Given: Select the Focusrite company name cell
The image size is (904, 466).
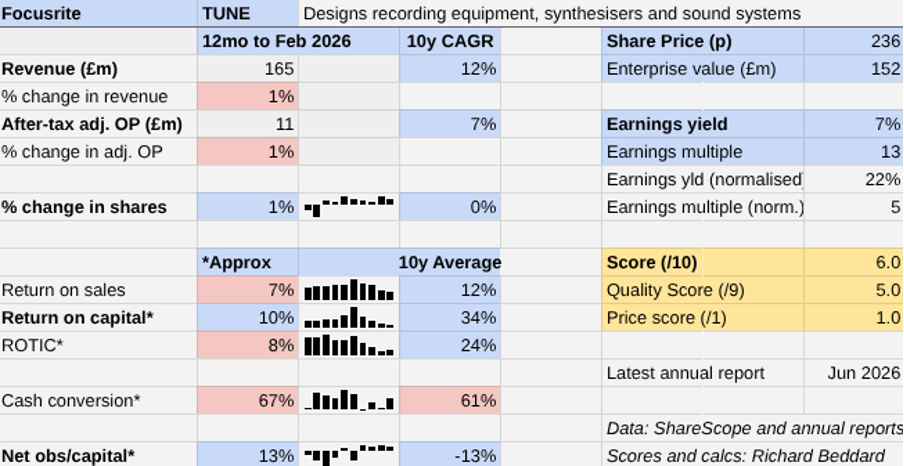Looking at the screenshot, I should [x=99, y=13].
